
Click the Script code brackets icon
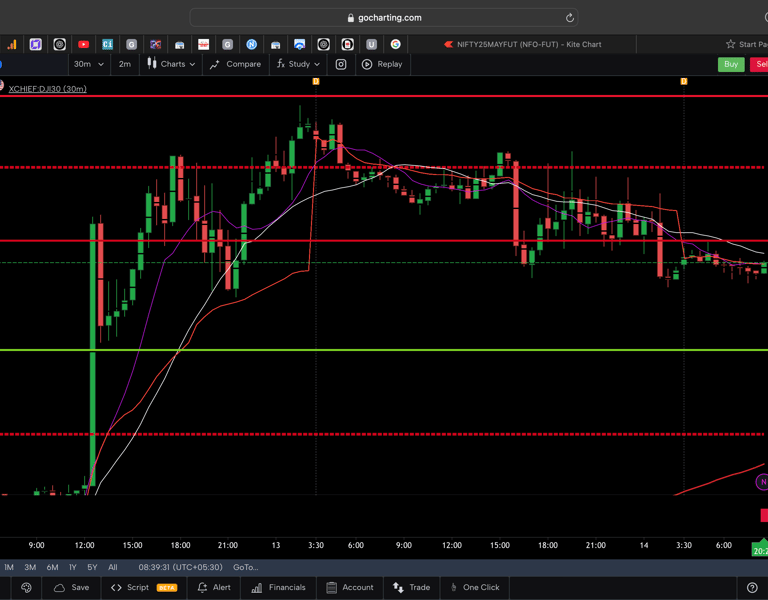[x=116, y=587]
